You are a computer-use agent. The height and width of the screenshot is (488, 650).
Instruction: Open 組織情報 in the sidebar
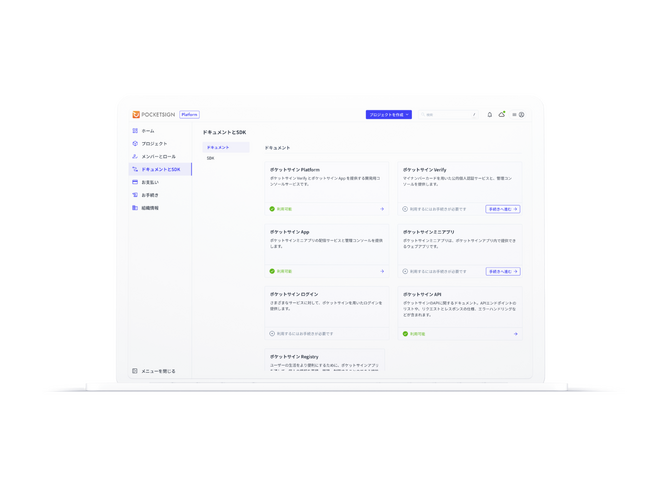(149, 208)
